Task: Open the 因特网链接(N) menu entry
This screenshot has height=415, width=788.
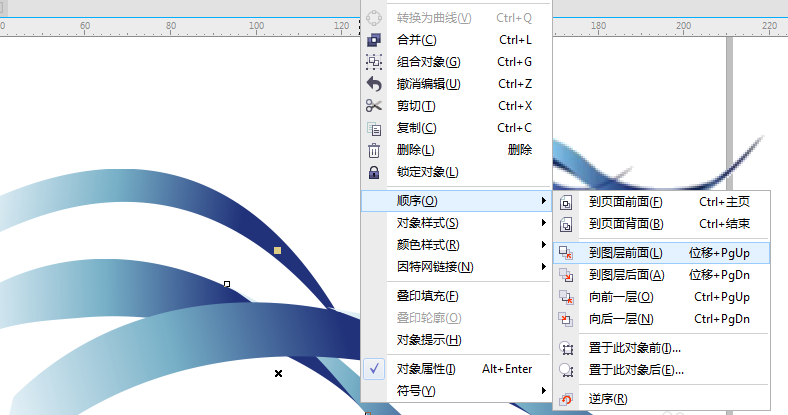Action: coord(456,267)
